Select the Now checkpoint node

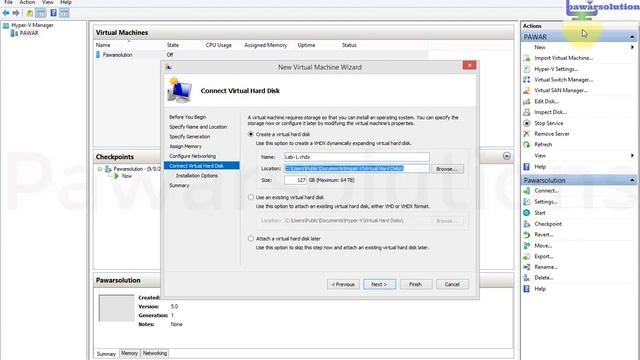tap(127, 176)
